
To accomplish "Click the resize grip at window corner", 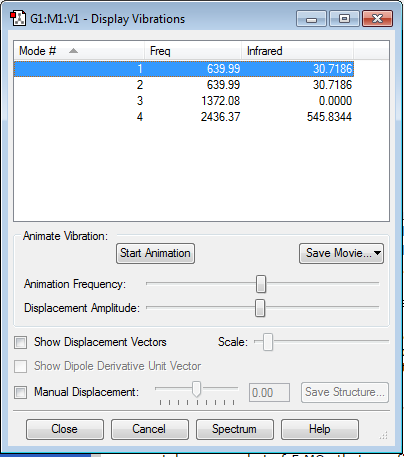I will [x=384, y=435].
